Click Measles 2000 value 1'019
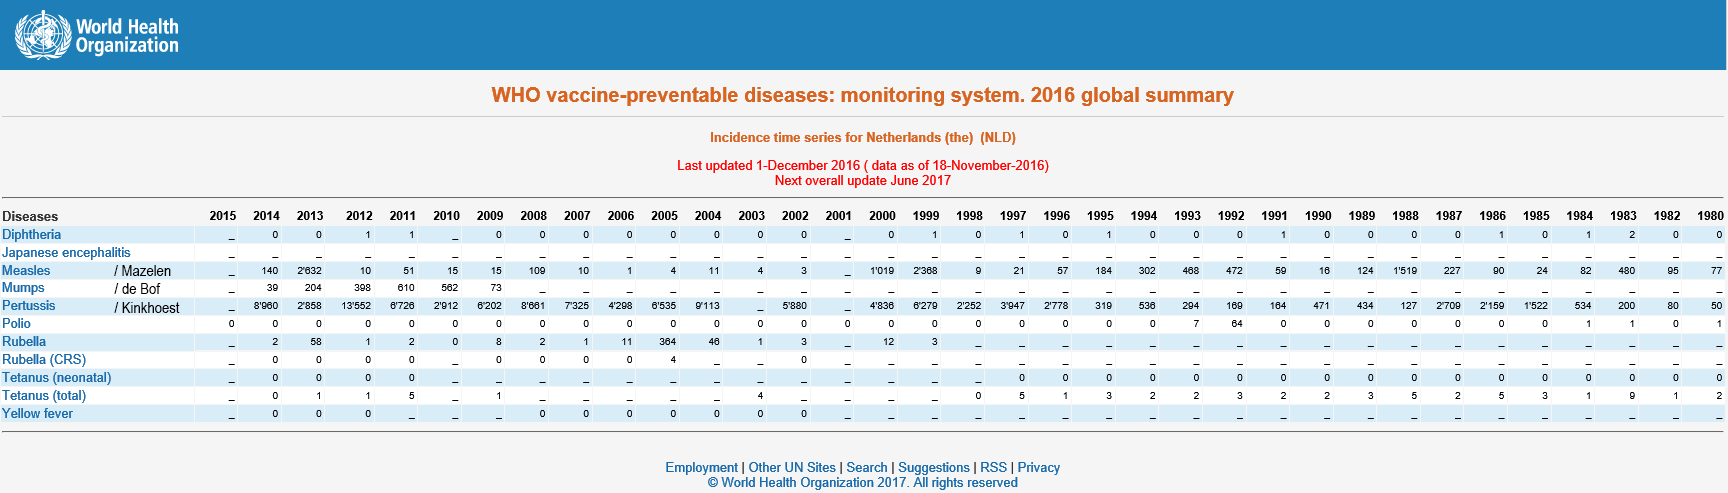1728x493 pixels. click(882, 271)
